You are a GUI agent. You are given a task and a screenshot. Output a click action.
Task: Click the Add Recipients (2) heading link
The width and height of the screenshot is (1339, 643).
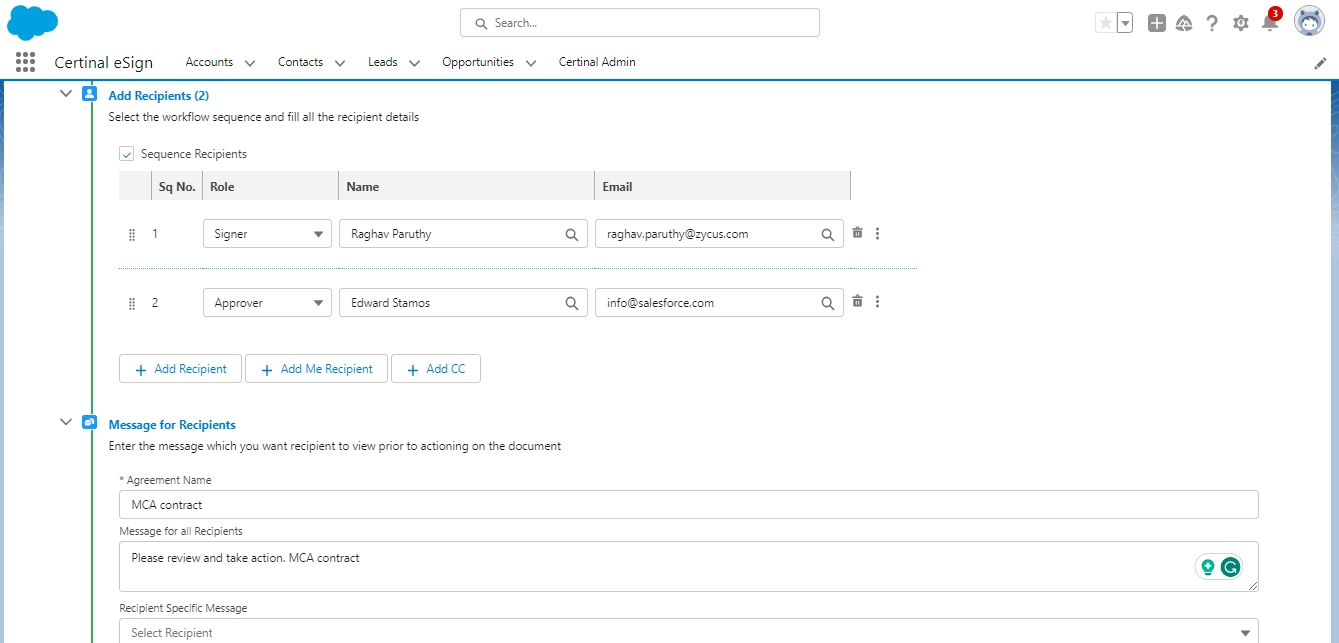click(158, 96)
